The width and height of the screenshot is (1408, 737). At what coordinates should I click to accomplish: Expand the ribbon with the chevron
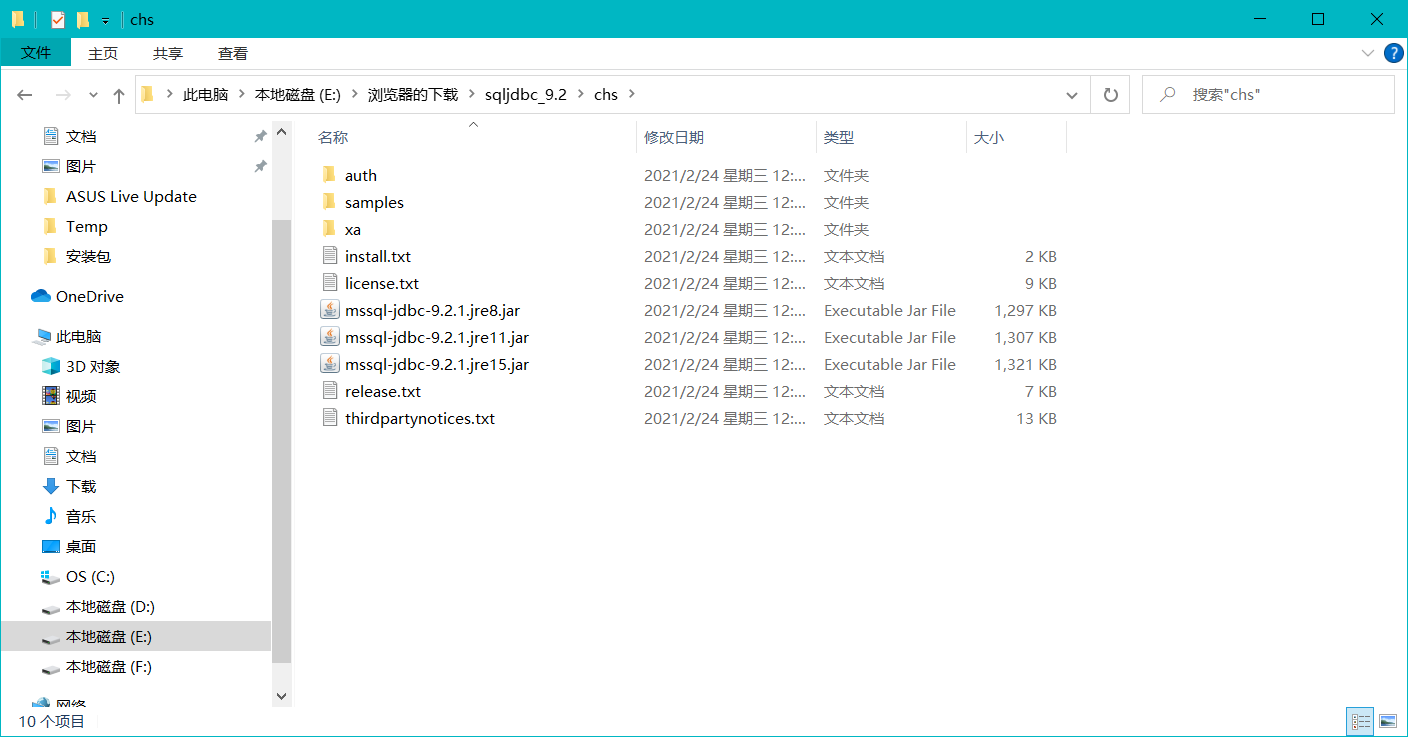(1367, 53)
